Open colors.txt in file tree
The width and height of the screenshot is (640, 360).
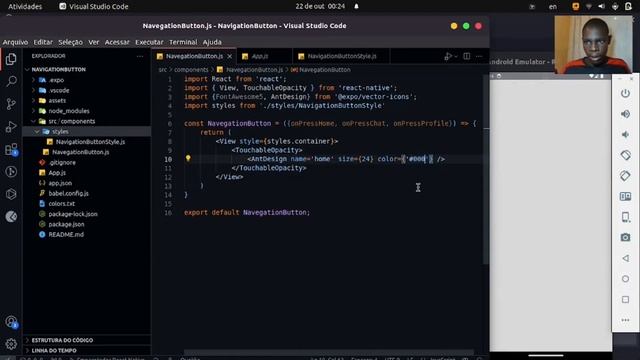(61, 203)
